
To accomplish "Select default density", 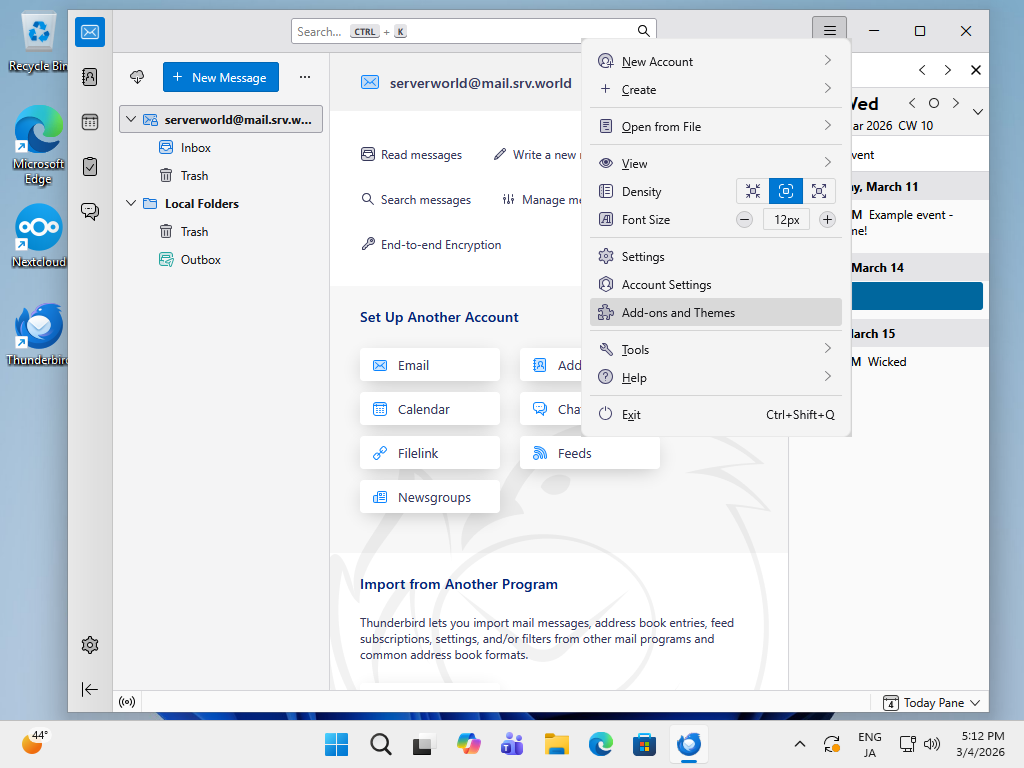I will click(x=786, y=191).
